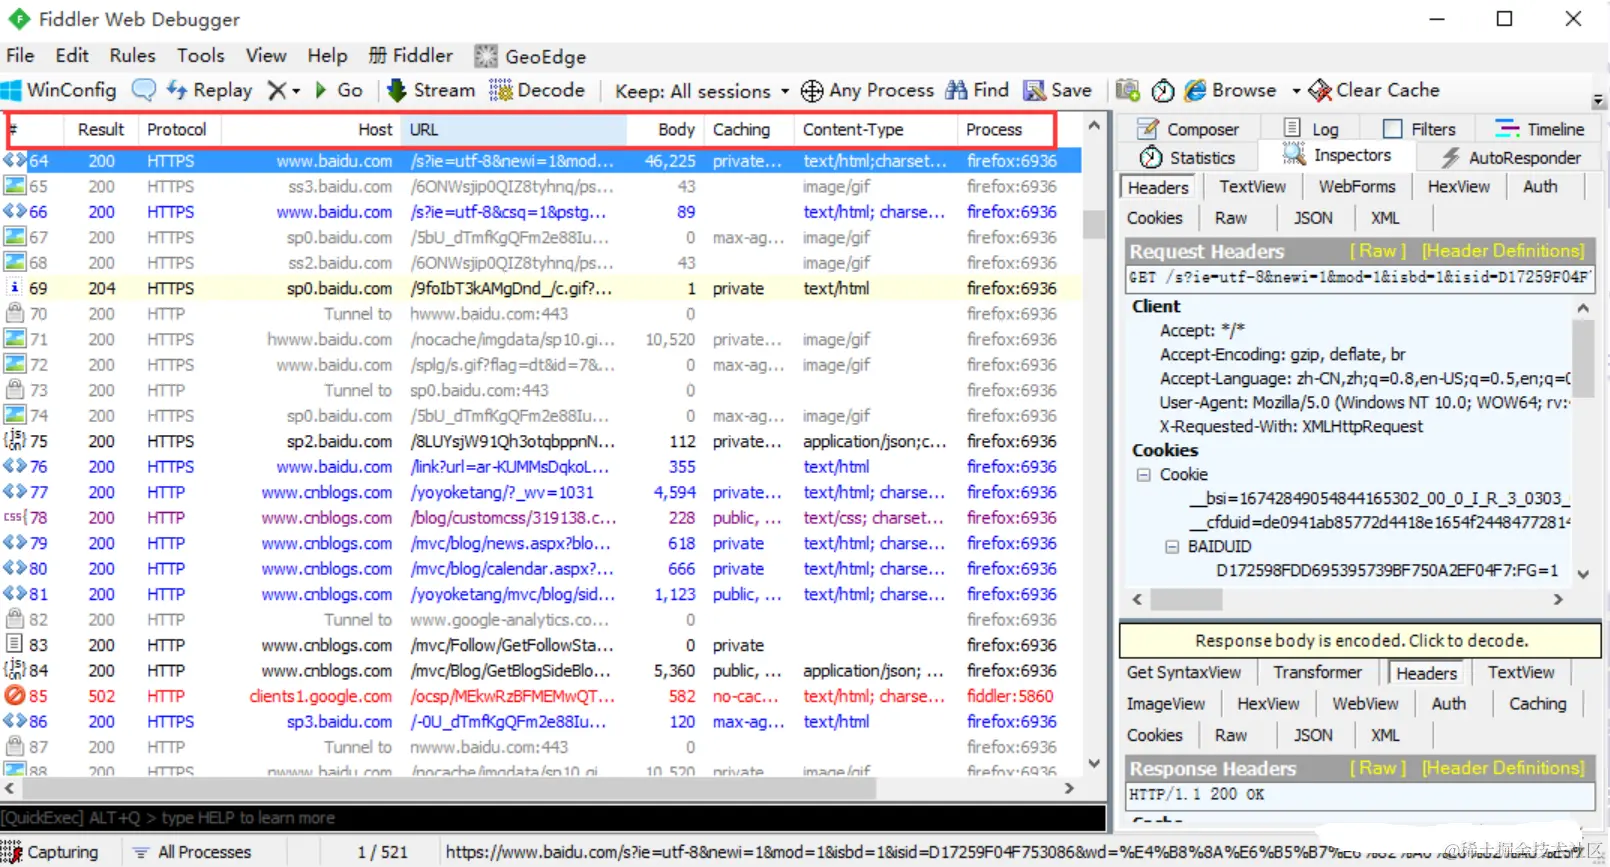The image size is (1610, 867).
Task: Open the Tools menu
Action: tap(201, 56)
